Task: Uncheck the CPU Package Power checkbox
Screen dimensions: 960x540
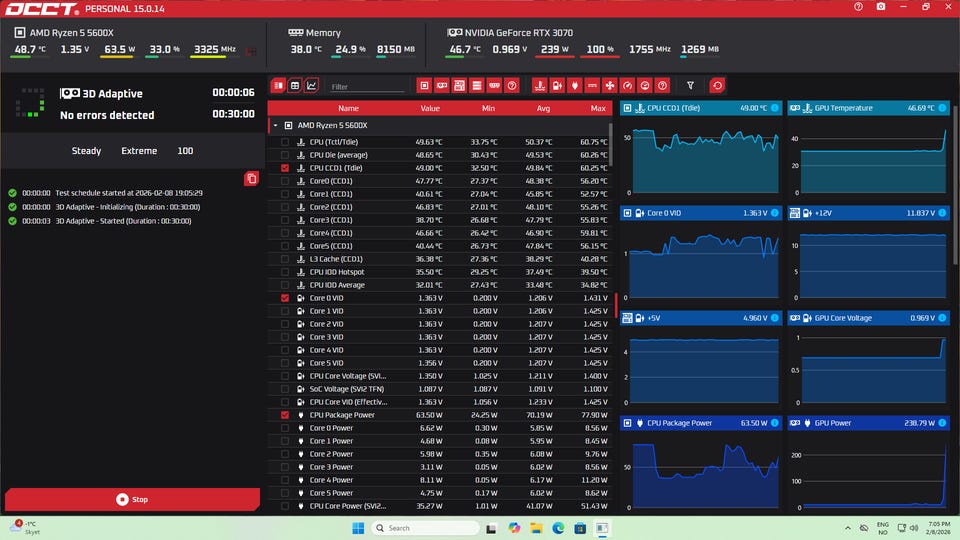Action: pyautogui.click(x=285, y=415)
